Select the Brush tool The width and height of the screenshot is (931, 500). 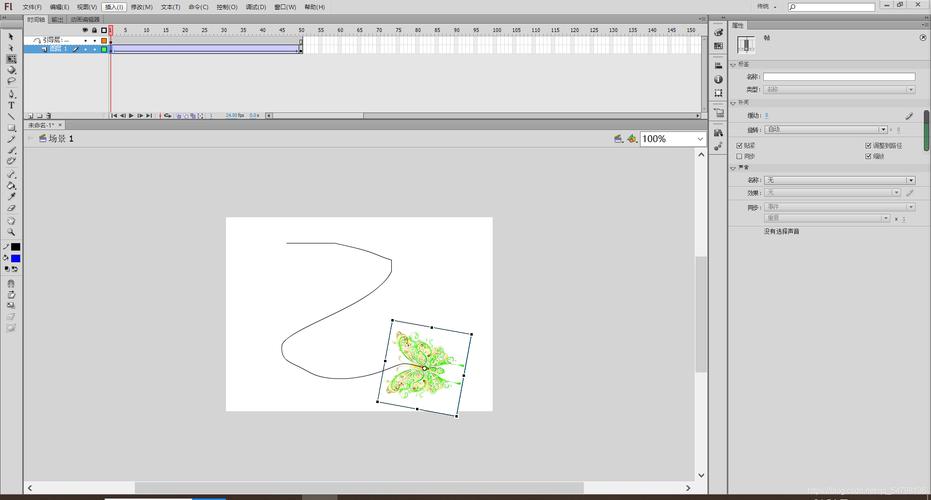tap(11, 150)
